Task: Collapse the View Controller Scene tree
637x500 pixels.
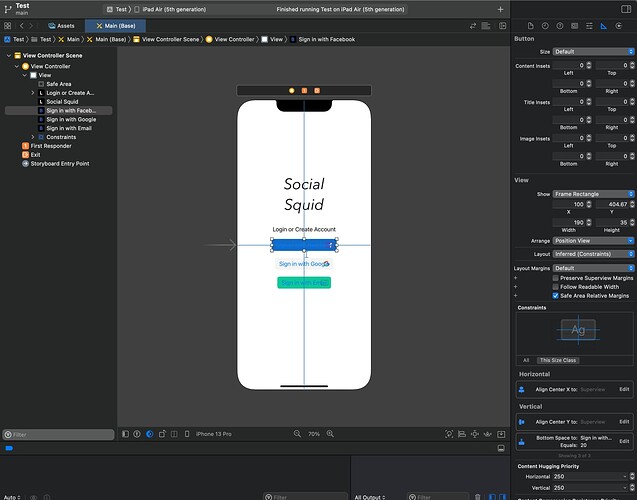Action: click(9, 55)
